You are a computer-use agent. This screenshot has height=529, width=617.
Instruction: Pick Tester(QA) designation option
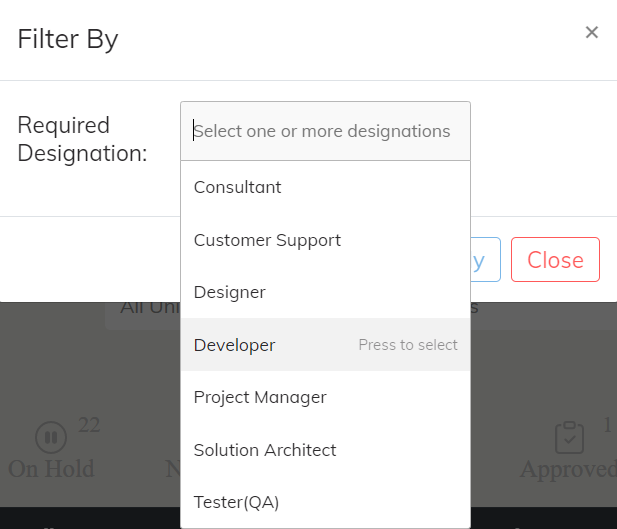(x=325, y=502)
